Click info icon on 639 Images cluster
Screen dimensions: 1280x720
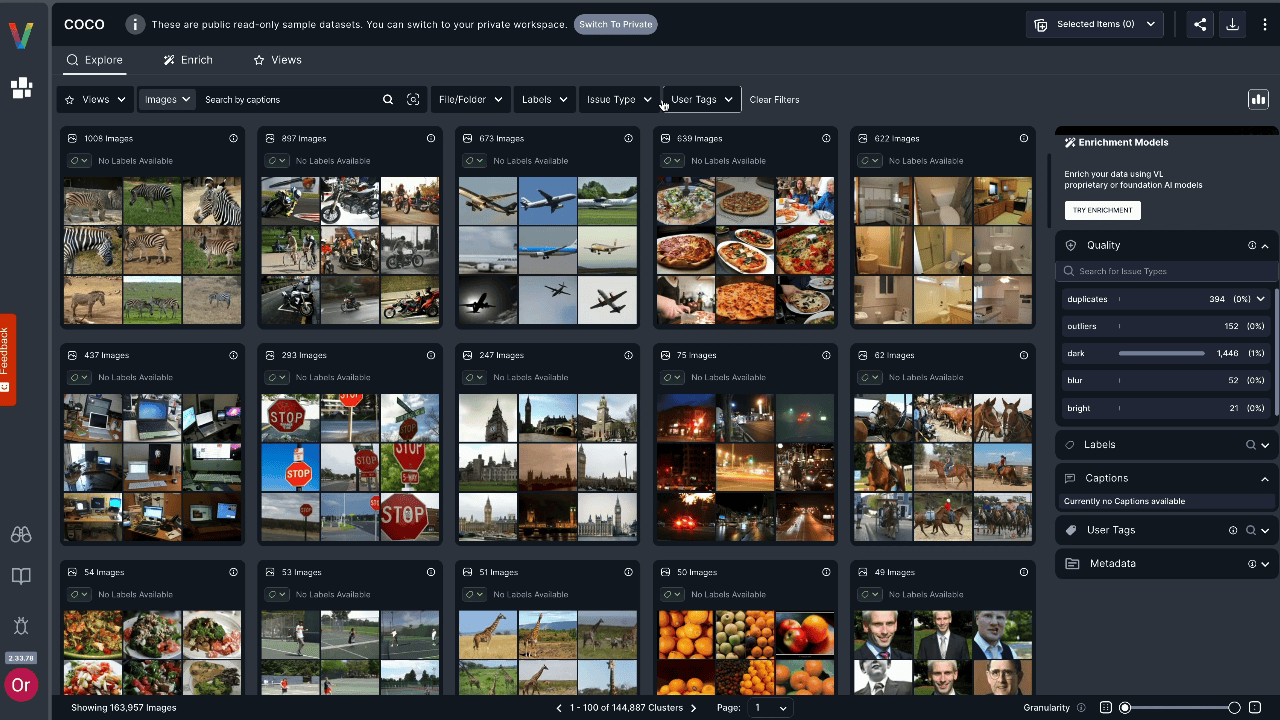tap(826, 138)
